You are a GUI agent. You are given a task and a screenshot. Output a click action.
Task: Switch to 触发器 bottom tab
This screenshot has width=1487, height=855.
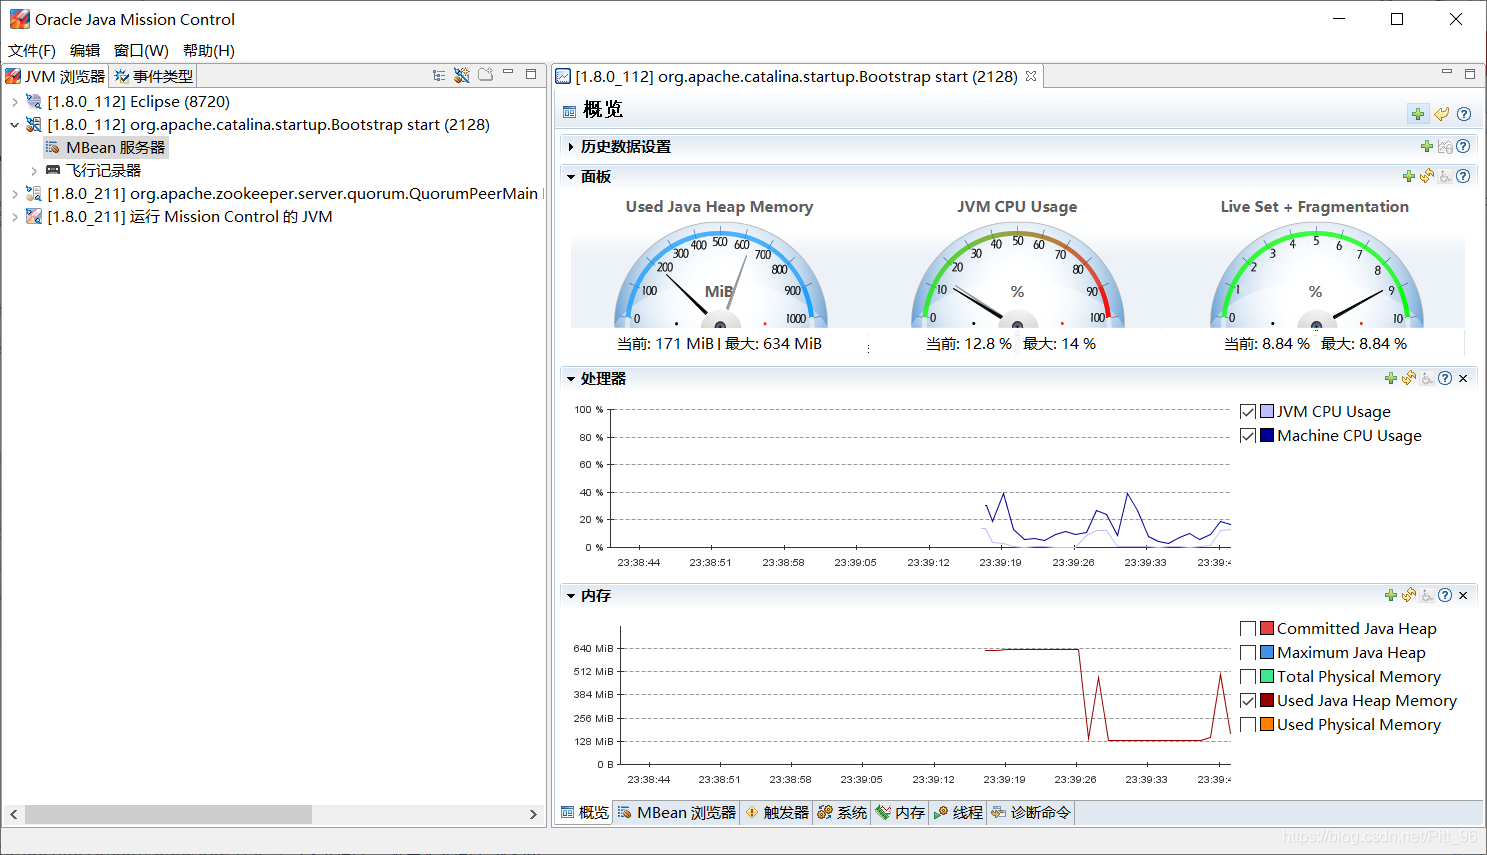(777, 812)
